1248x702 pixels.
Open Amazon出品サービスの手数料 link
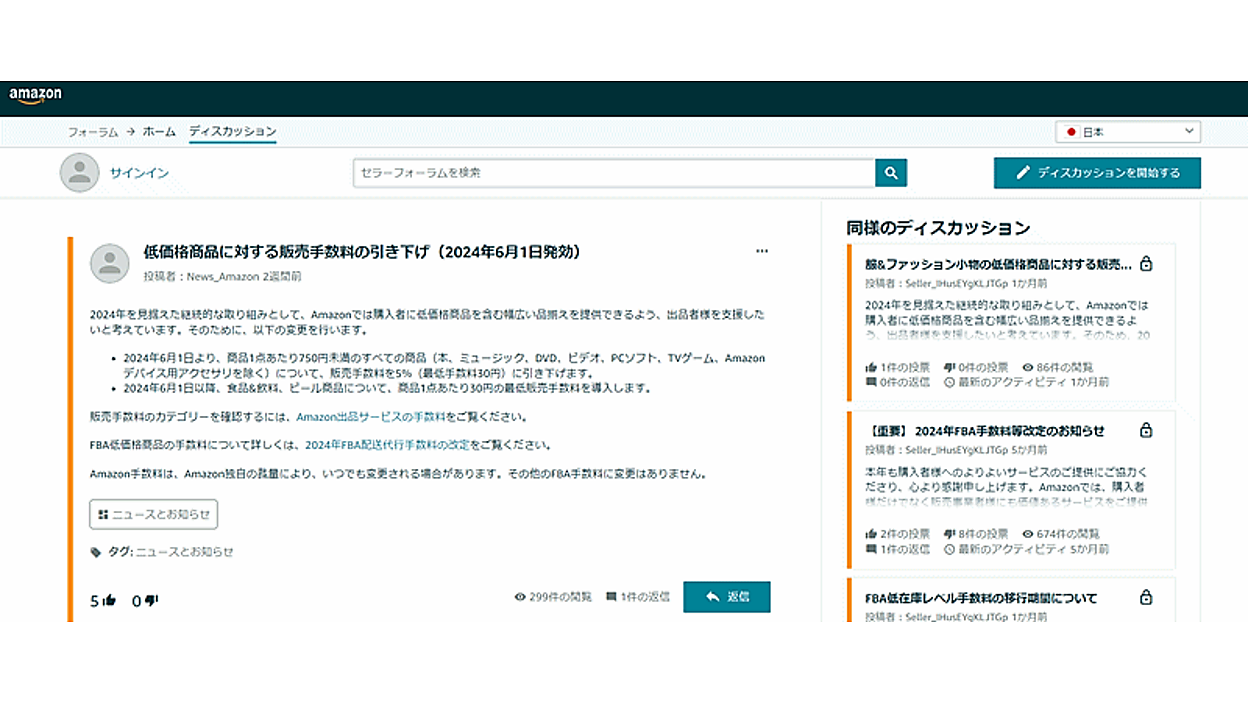(371, 417)
